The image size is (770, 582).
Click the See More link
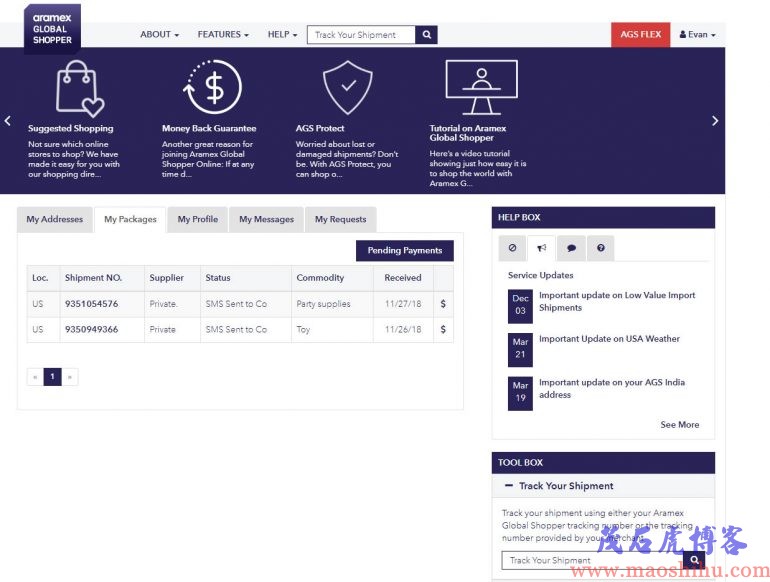click(680, 424)
